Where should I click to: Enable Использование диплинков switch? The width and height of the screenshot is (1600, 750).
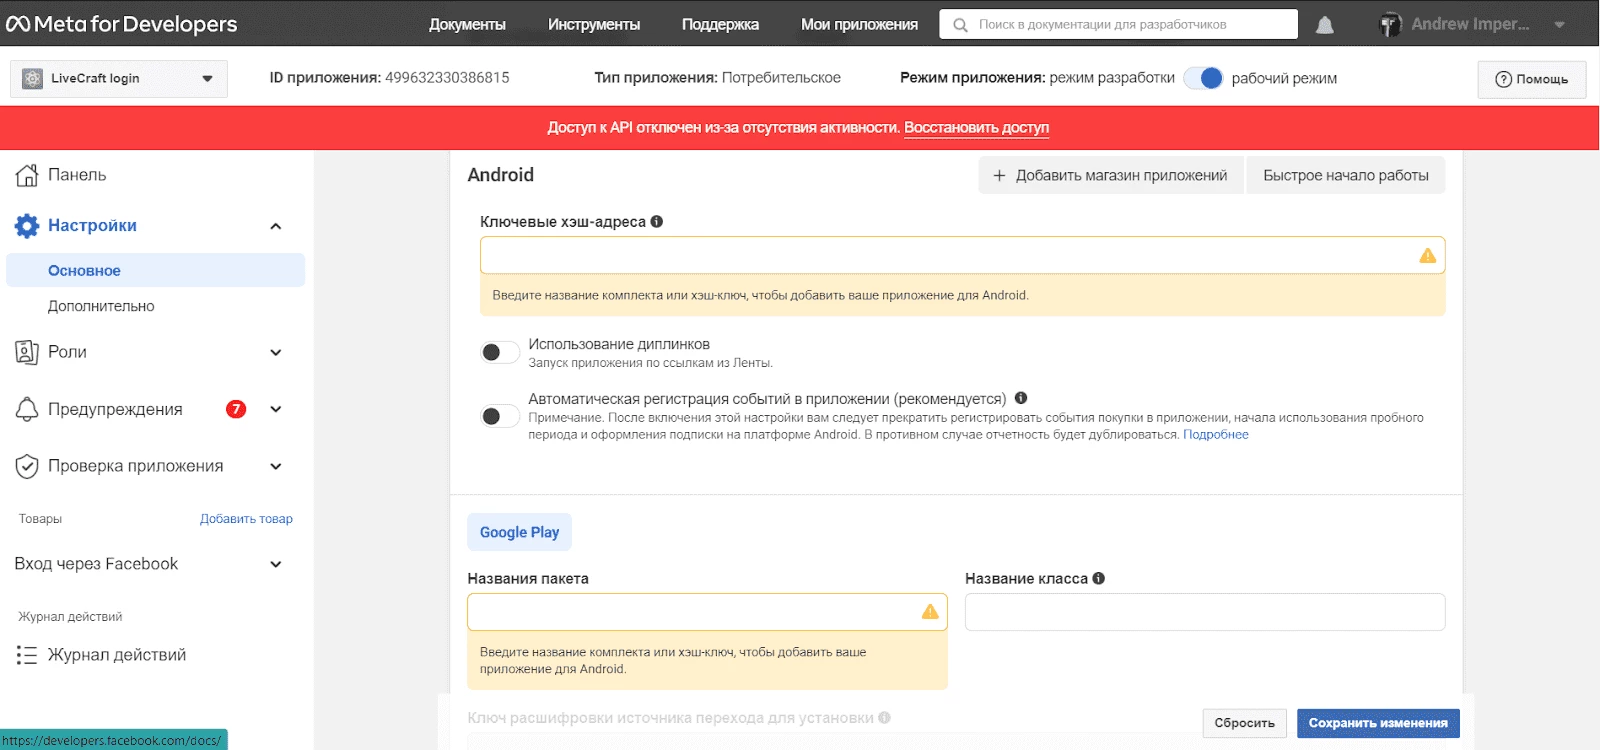tap(500, 352)
